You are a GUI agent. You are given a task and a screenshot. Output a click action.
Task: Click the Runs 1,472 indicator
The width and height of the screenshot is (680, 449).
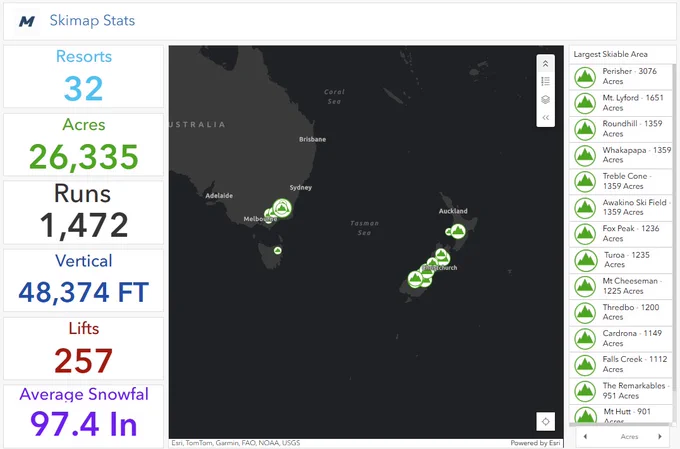tap(84, 212)
